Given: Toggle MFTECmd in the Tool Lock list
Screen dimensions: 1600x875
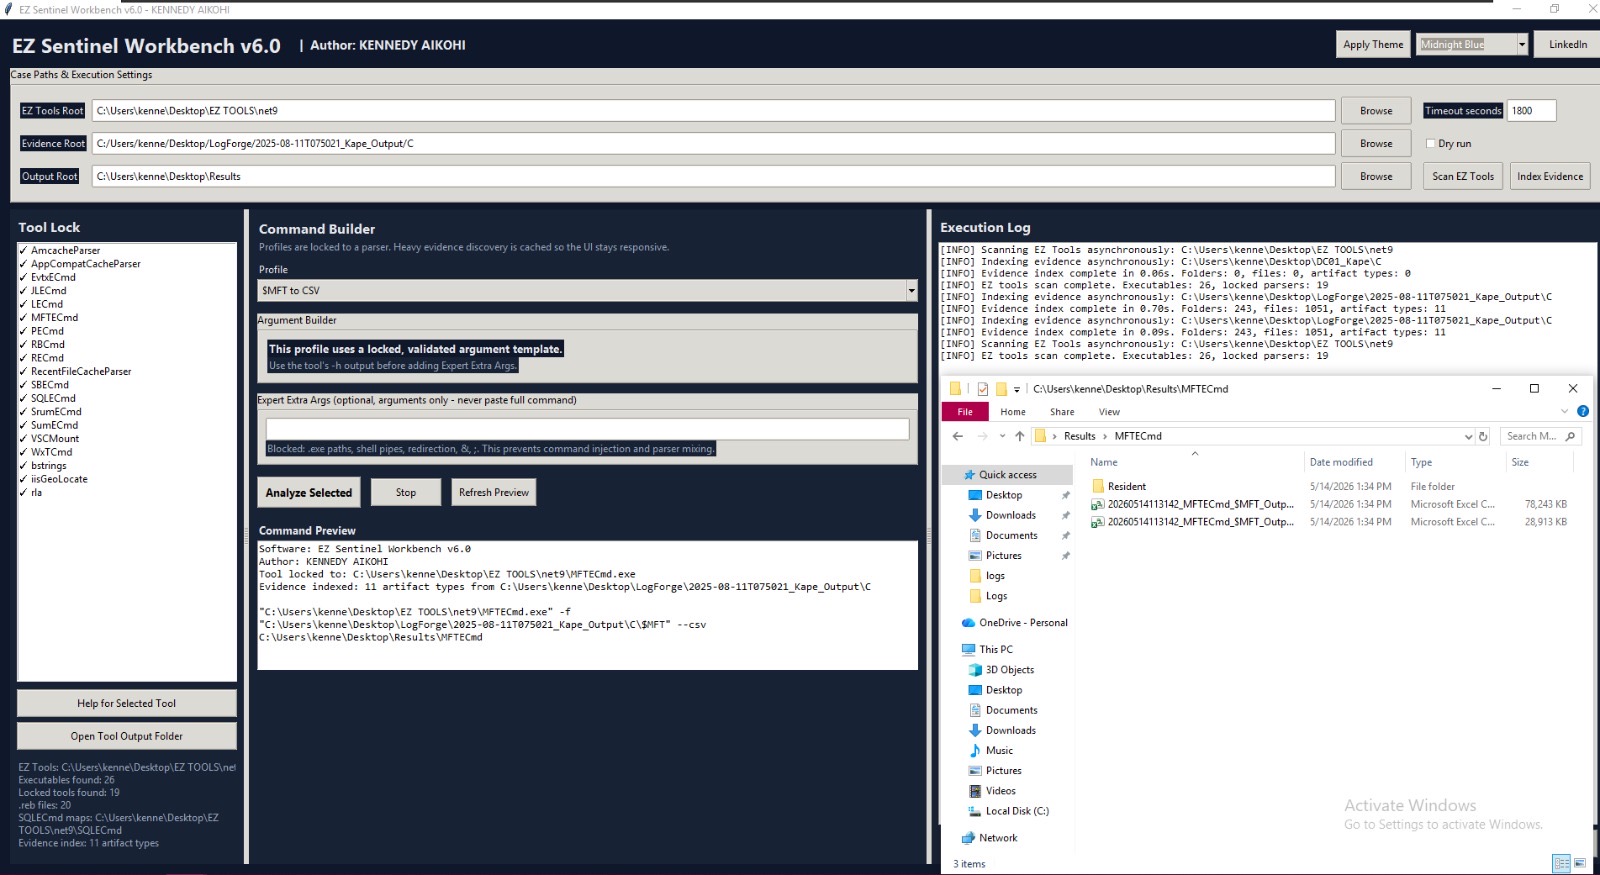Looking at the screenshot, I should (24, 318).
